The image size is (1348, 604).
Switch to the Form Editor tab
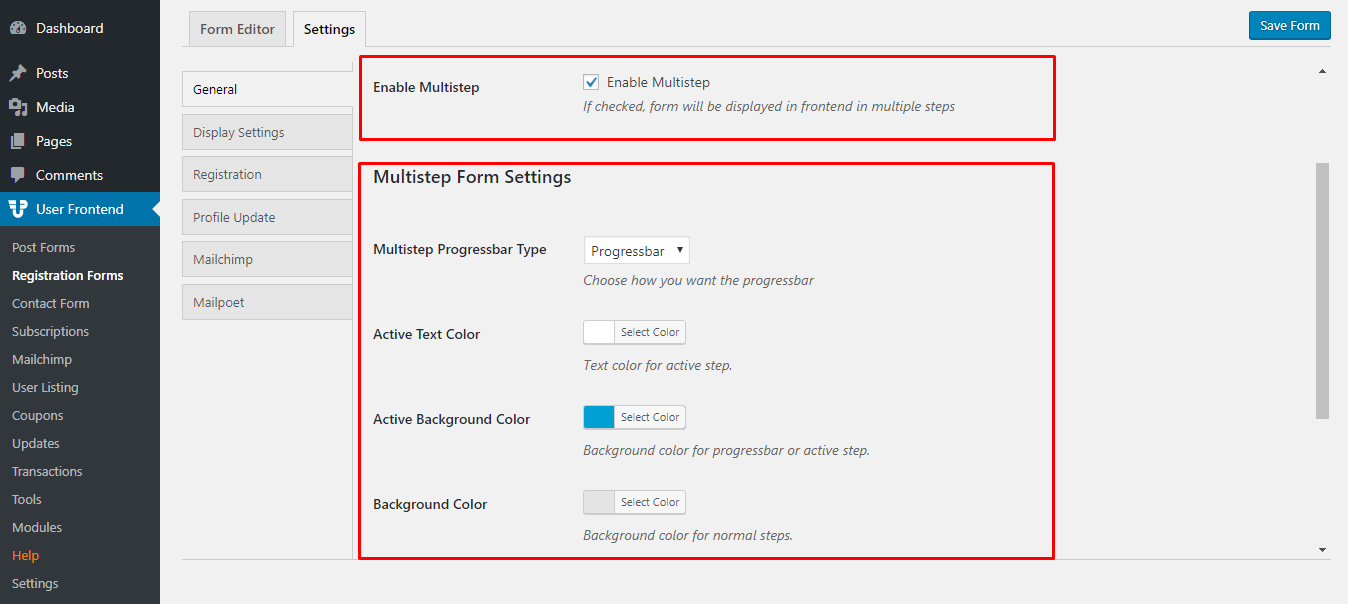tap(237, 29)
